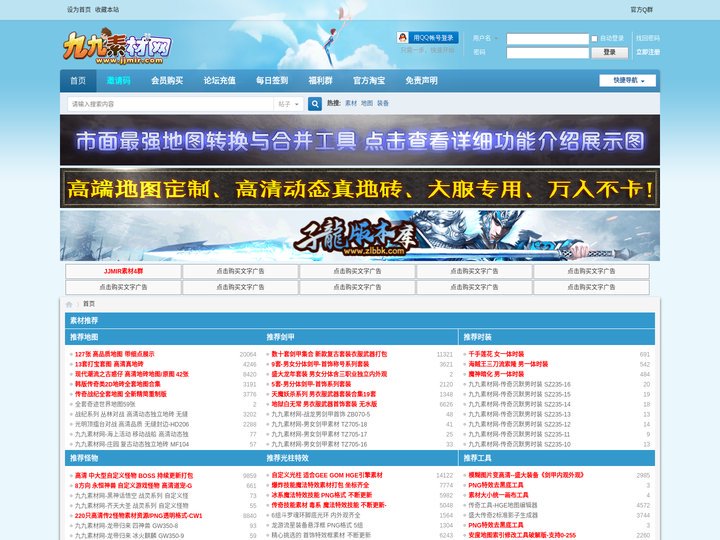Open 素材大小统一画布工具 post
The width and height of the screenshot is (720, 540).
[x=498, y=495]
